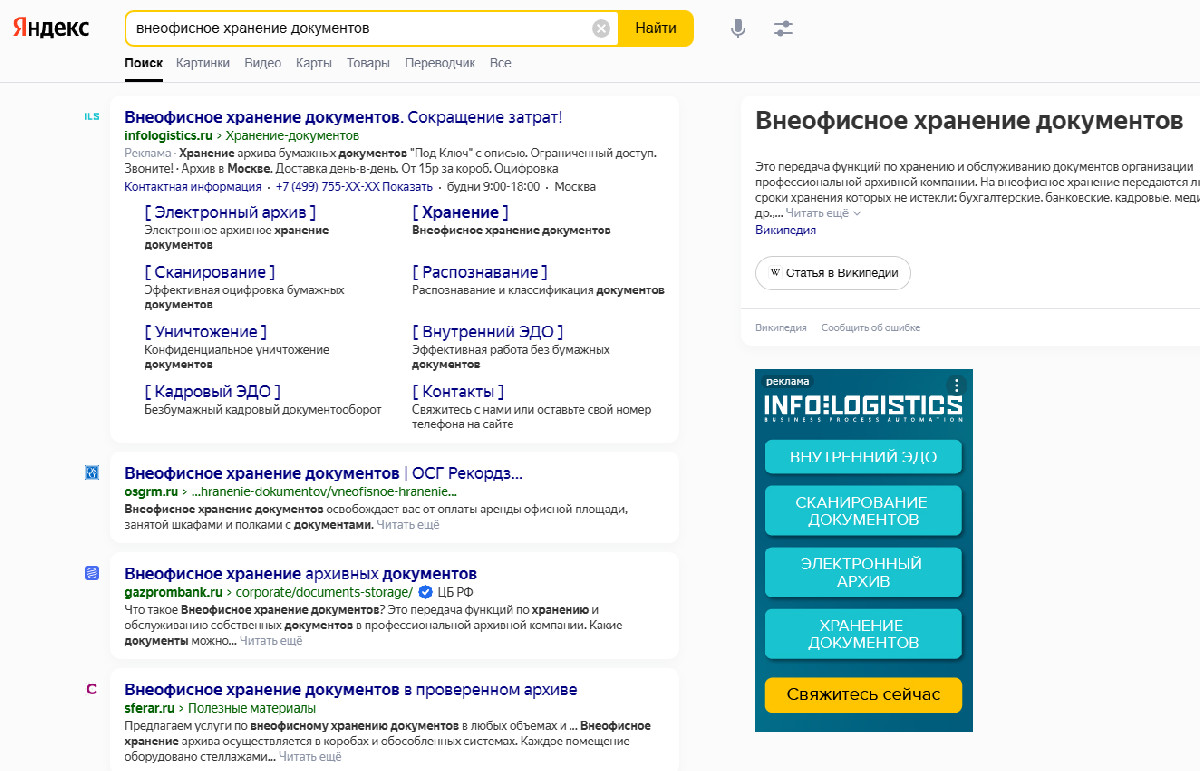Open the gray Википедия footer link
This screenshot has width=1200, height=771.
(x=781, y=328)
